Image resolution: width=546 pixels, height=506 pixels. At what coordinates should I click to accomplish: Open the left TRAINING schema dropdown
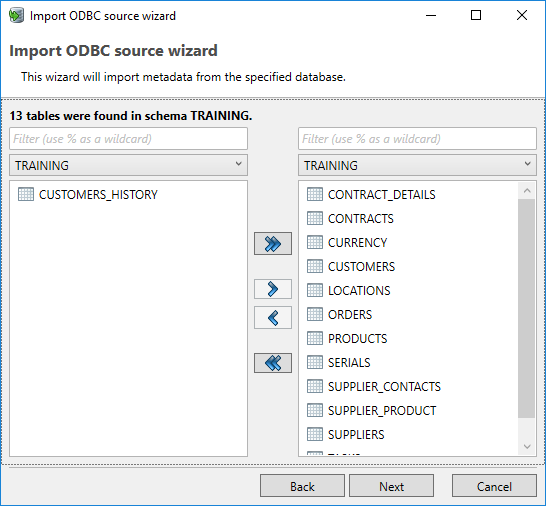128,165
